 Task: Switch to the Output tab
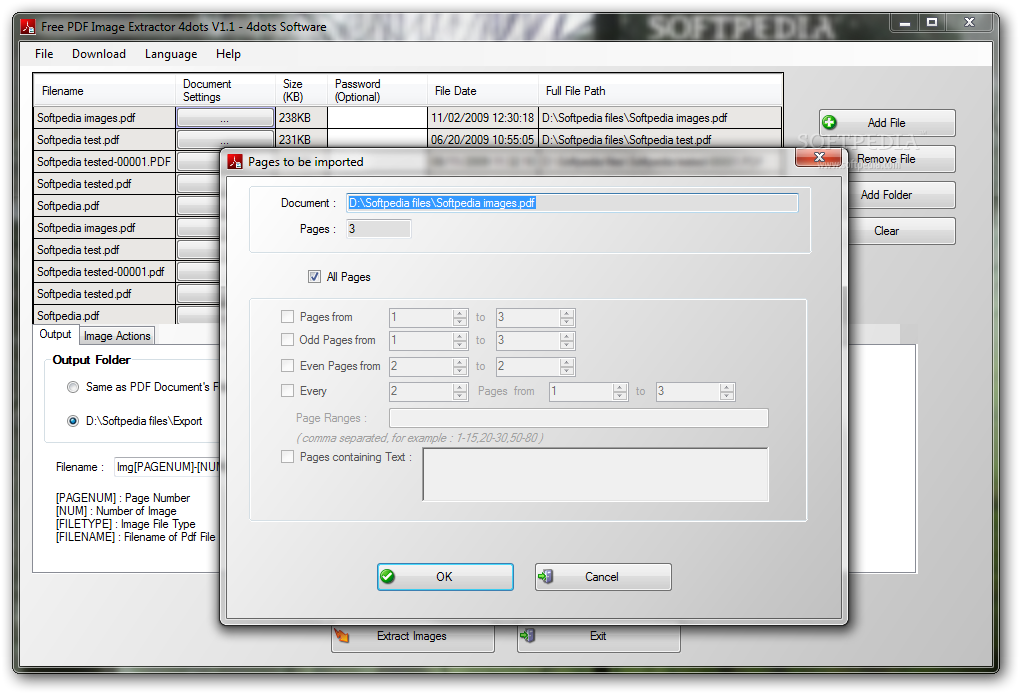click(55, 334)
